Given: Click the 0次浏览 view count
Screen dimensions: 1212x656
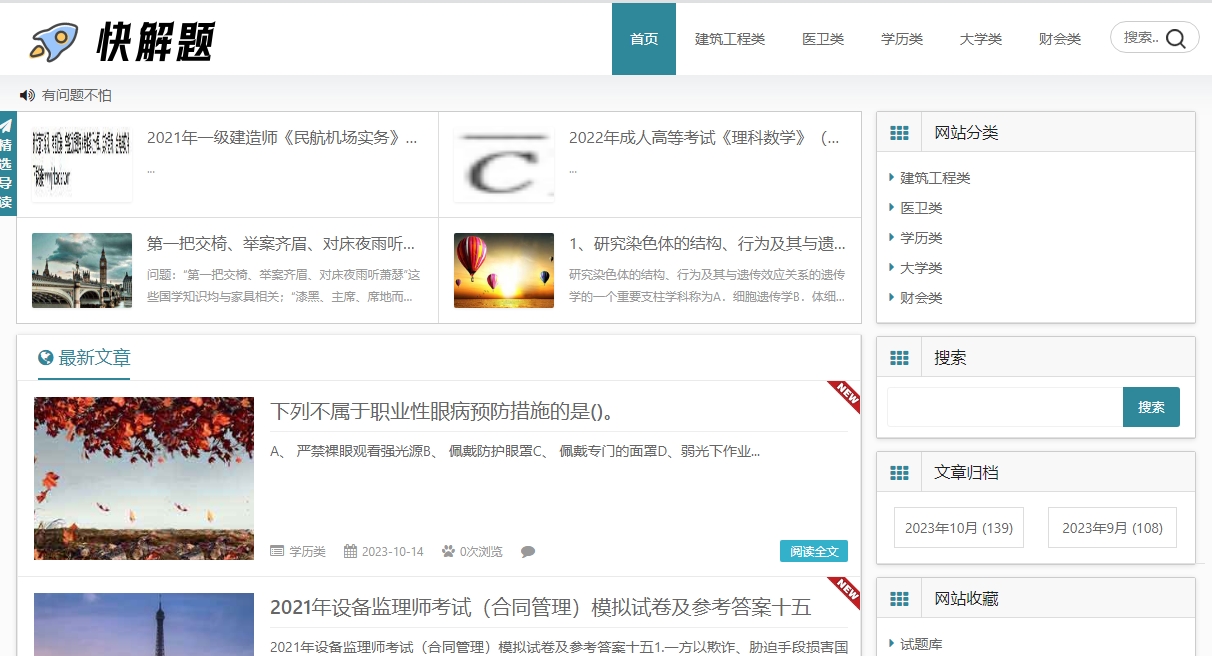Looking at the screenshot, I should (x=481, y=552).
